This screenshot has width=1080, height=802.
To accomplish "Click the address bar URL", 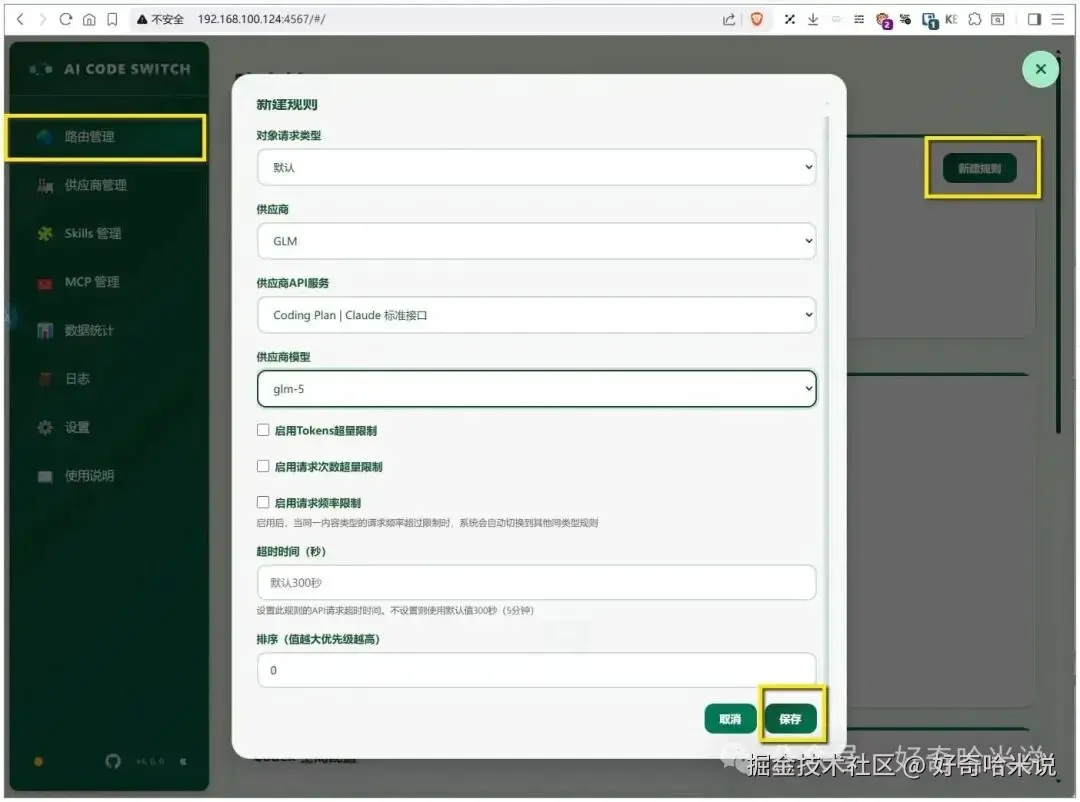I will coord(262,19).
